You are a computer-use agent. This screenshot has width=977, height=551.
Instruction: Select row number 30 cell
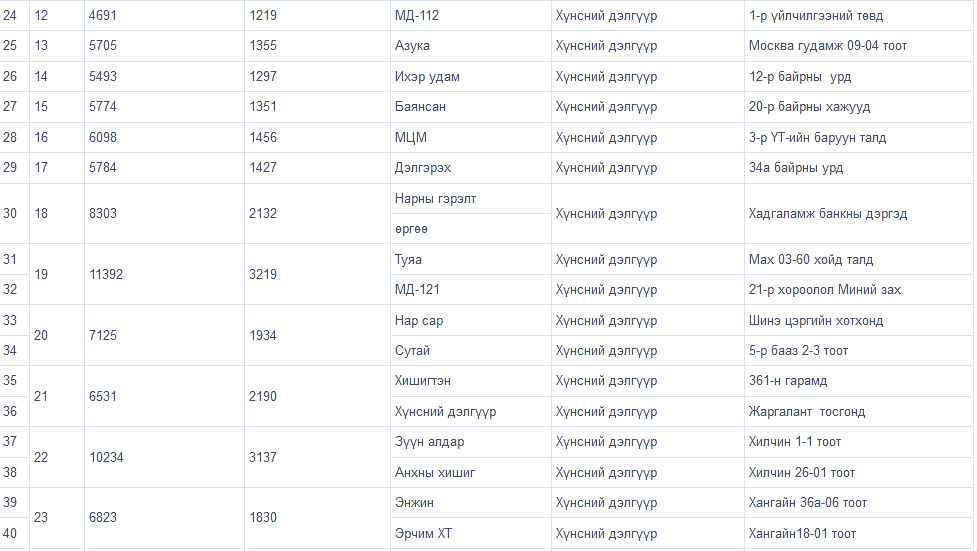point(11,214)
